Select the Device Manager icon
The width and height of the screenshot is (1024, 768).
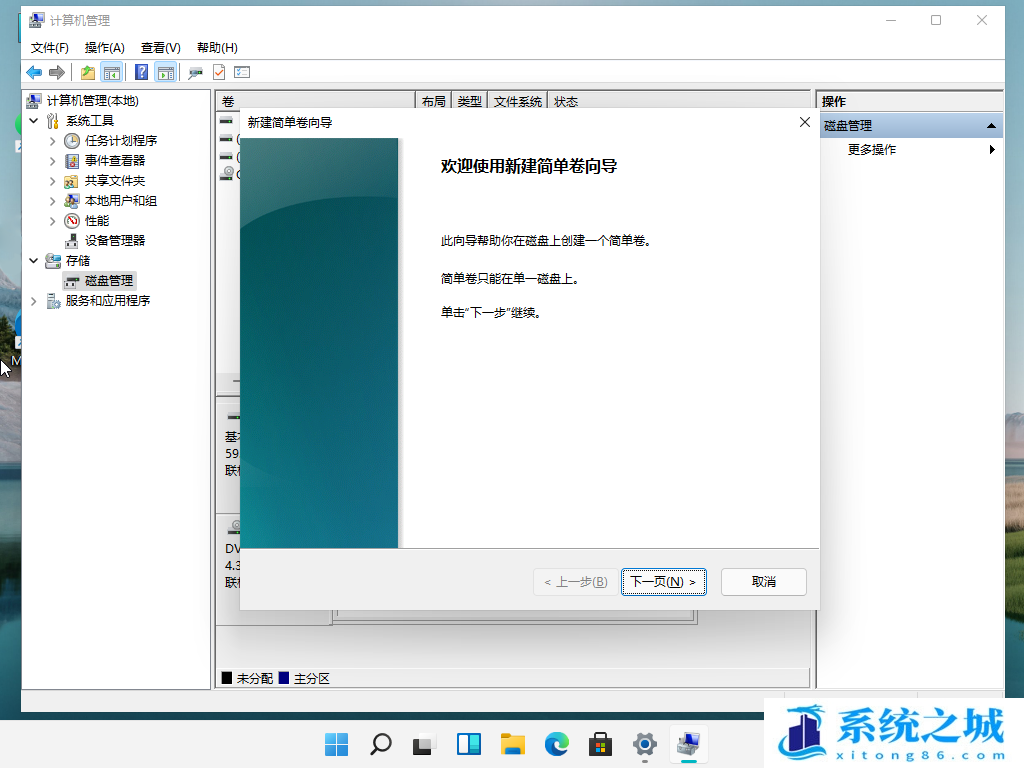coord(72,241)
